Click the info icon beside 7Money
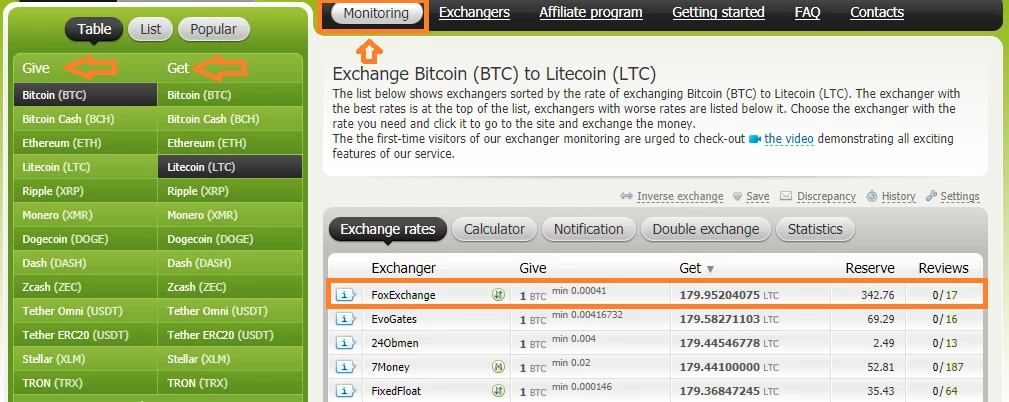 tap(346, 367)
